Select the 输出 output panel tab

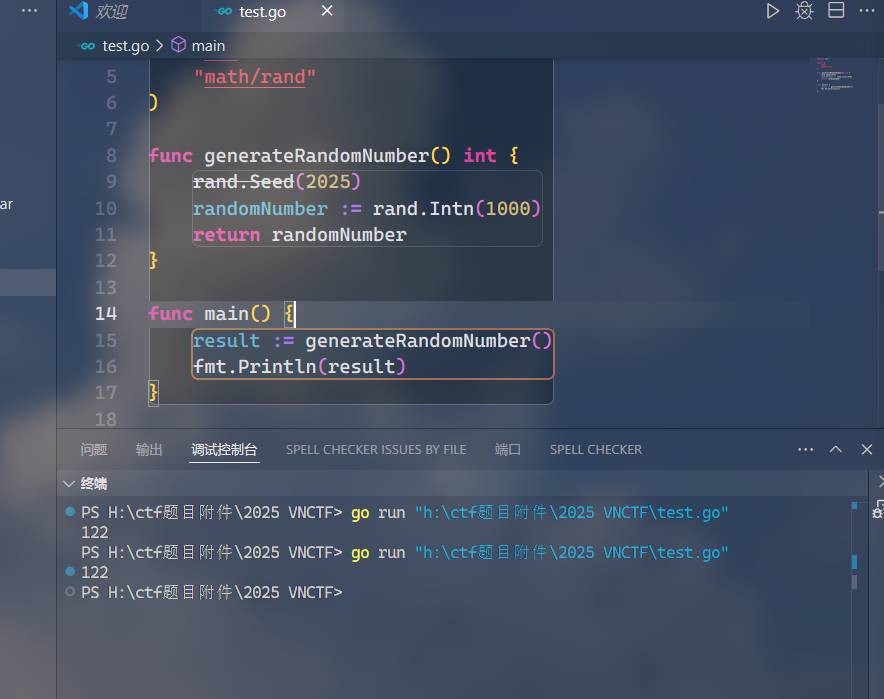149,450
